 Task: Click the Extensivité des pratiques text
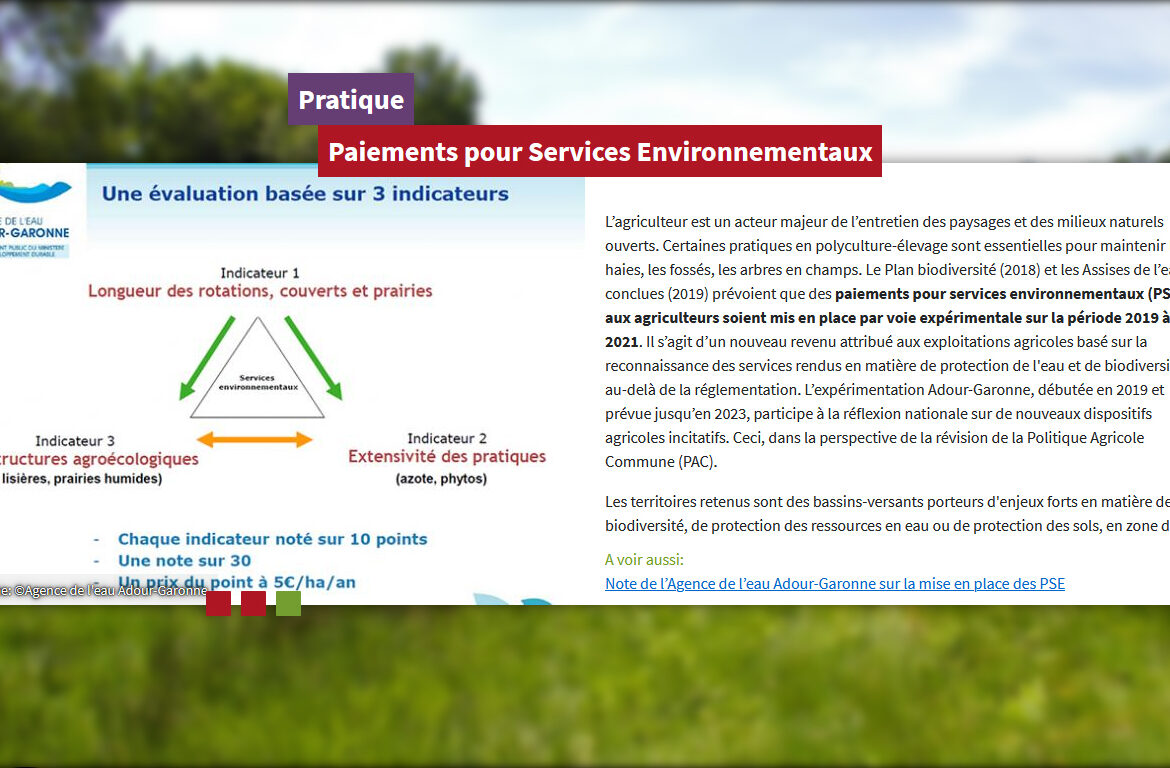coord(447,457)
